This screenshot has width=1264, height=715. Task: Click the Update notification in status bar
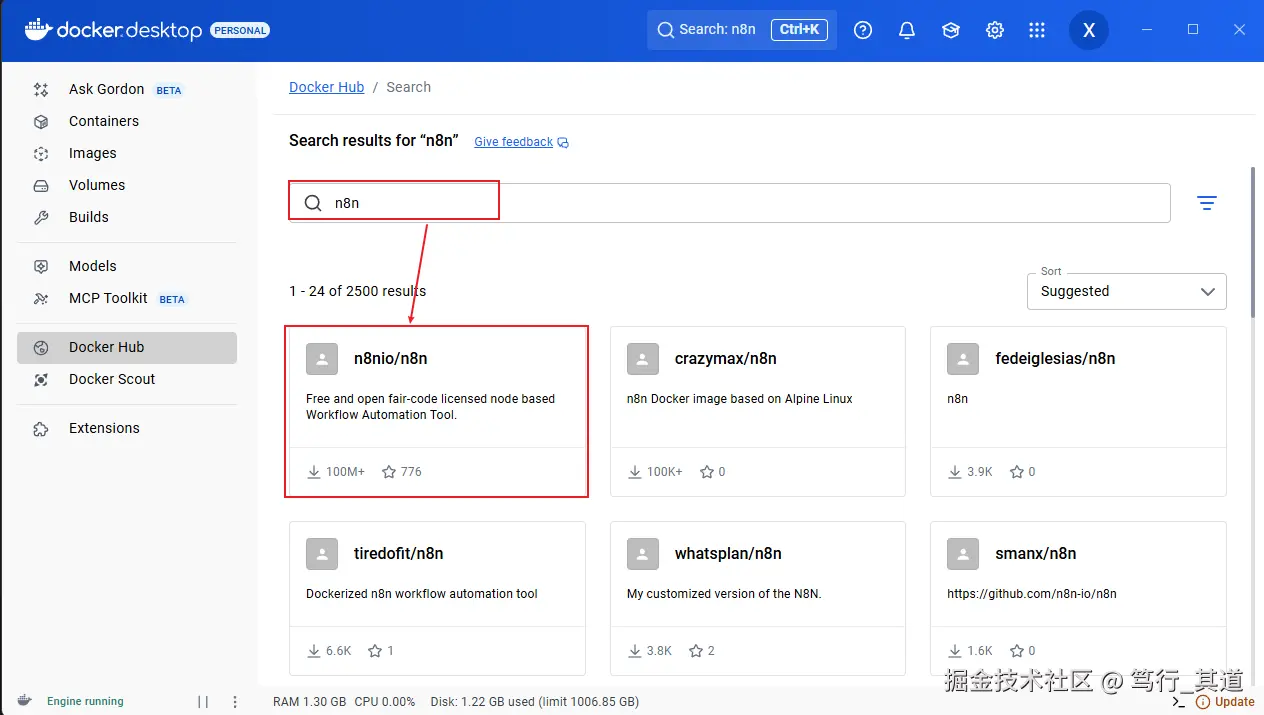pos(1227,702)
